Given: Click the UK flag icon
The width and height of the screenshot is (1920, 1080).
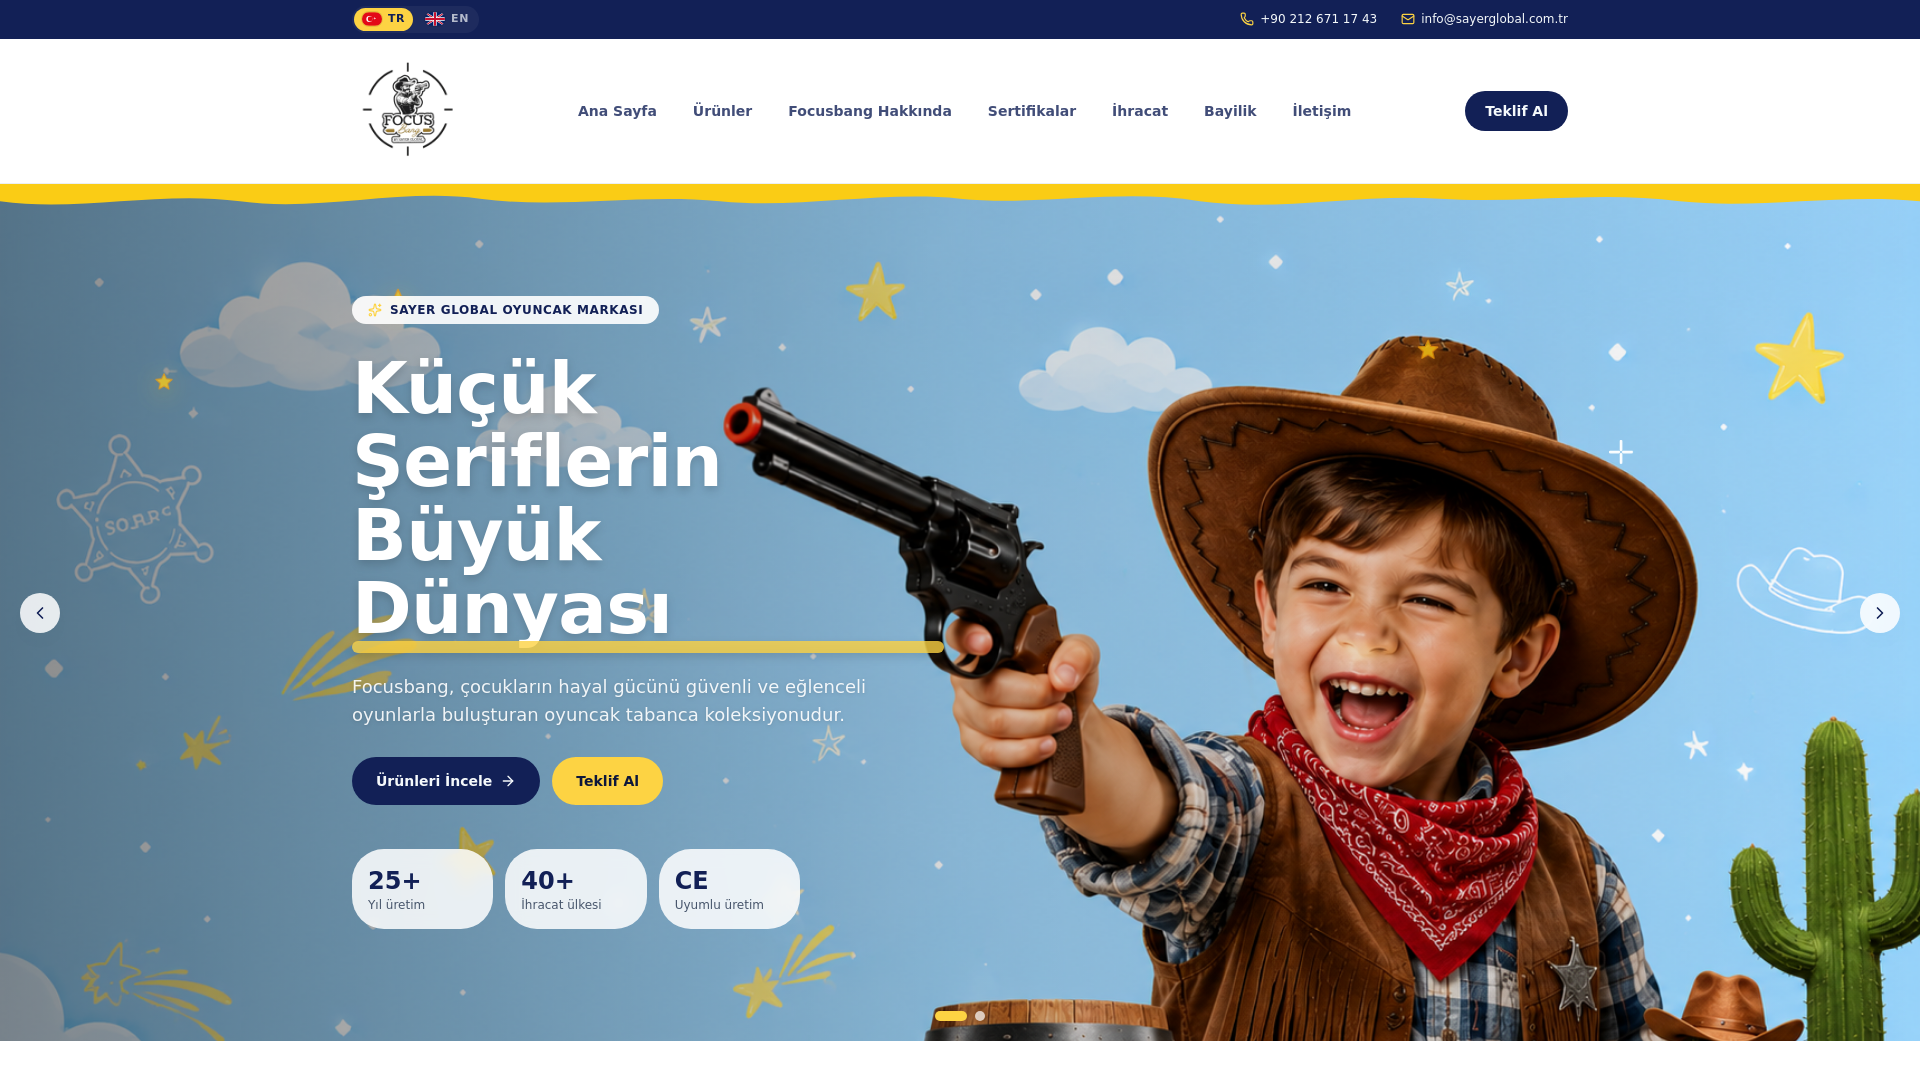Looking at the screenshot, I should [435, 19].
